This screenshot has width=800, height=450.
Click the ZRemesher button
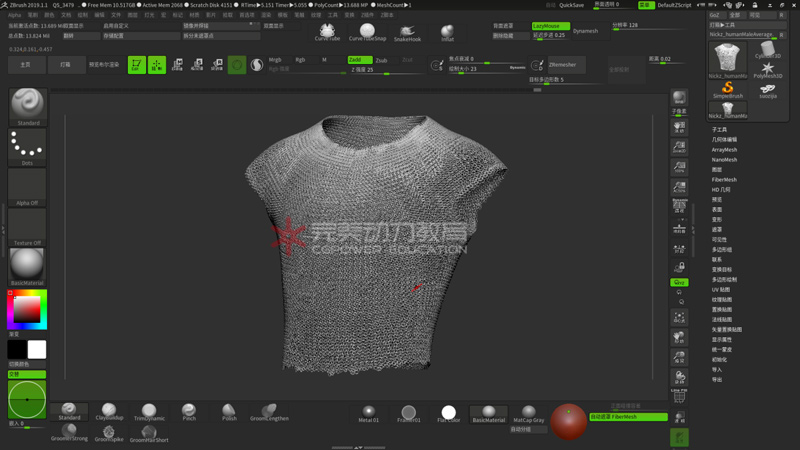coord(562,65)
